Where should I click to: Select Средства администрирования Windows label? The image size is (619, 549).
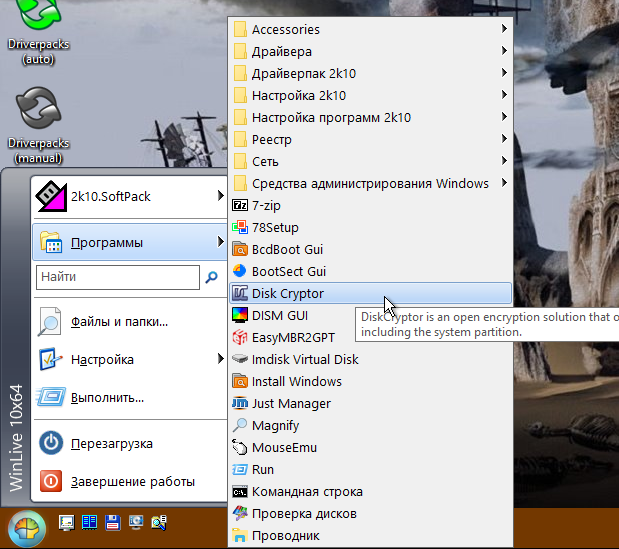tap(370, 184)
